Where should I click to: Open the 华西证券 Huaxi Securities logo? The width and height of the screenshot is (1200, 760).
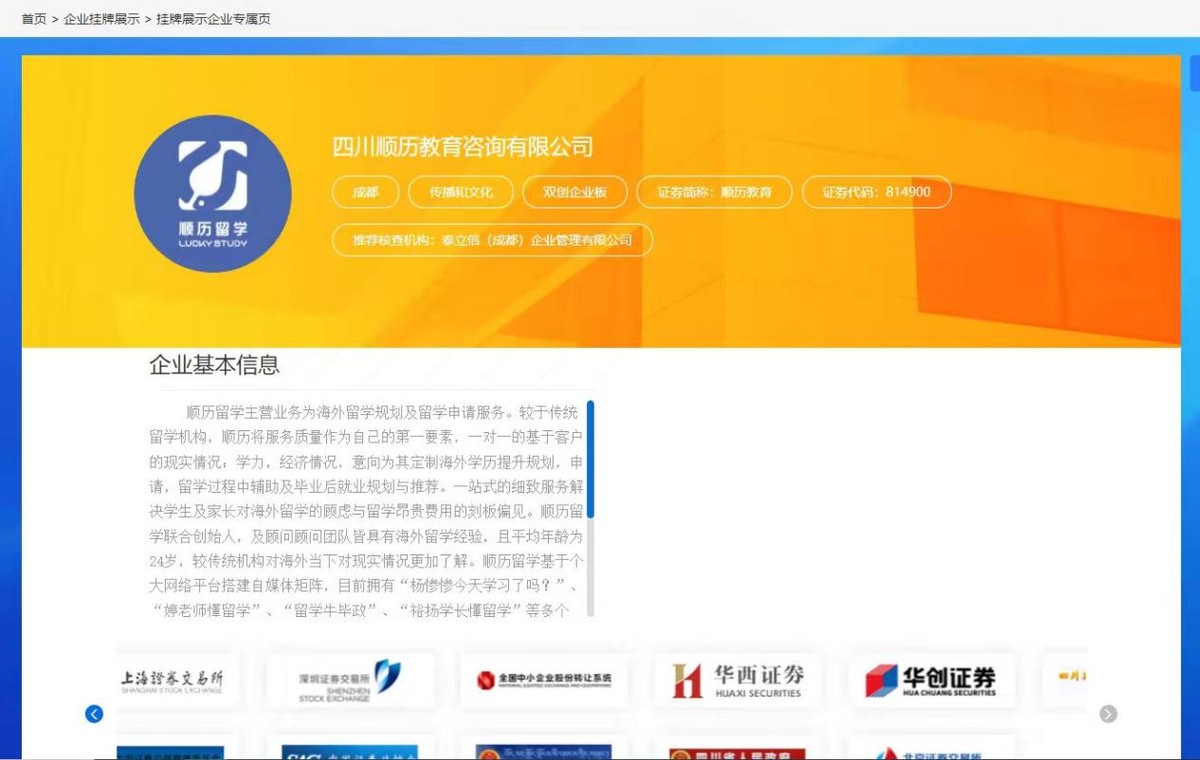(x=738, y=681)
